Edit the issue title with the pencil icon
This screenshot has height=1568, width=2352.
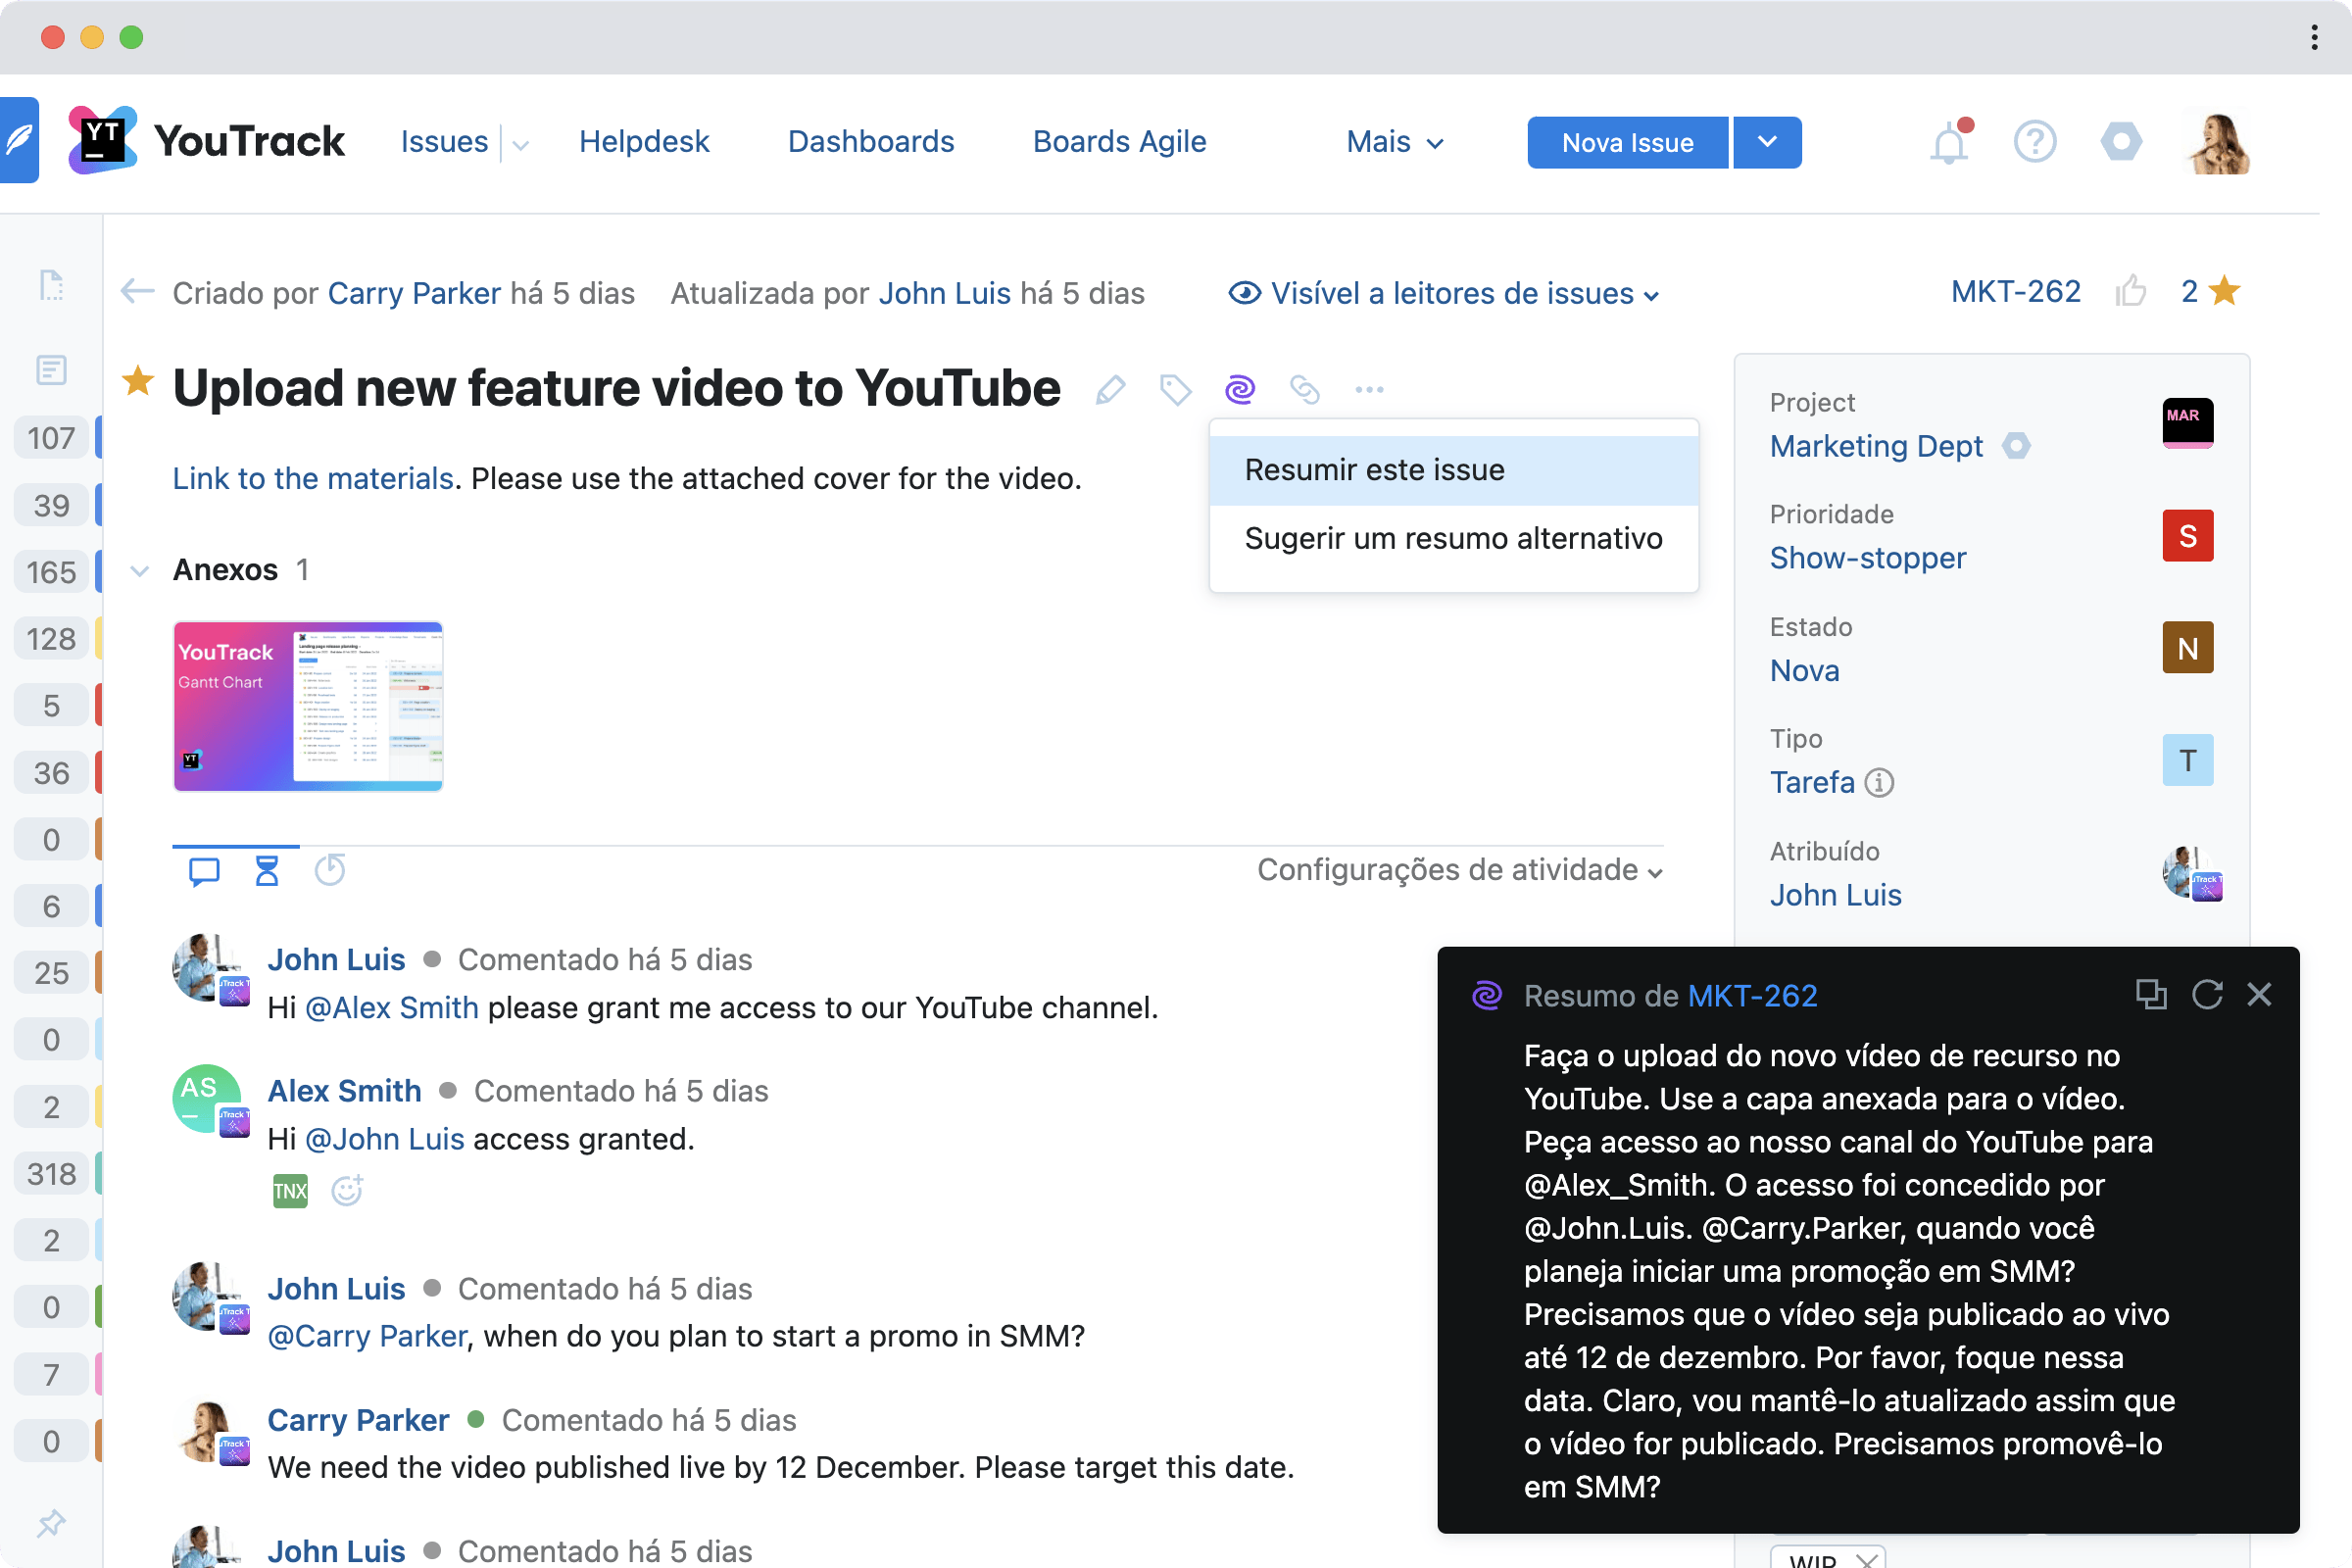(1109, 390)
